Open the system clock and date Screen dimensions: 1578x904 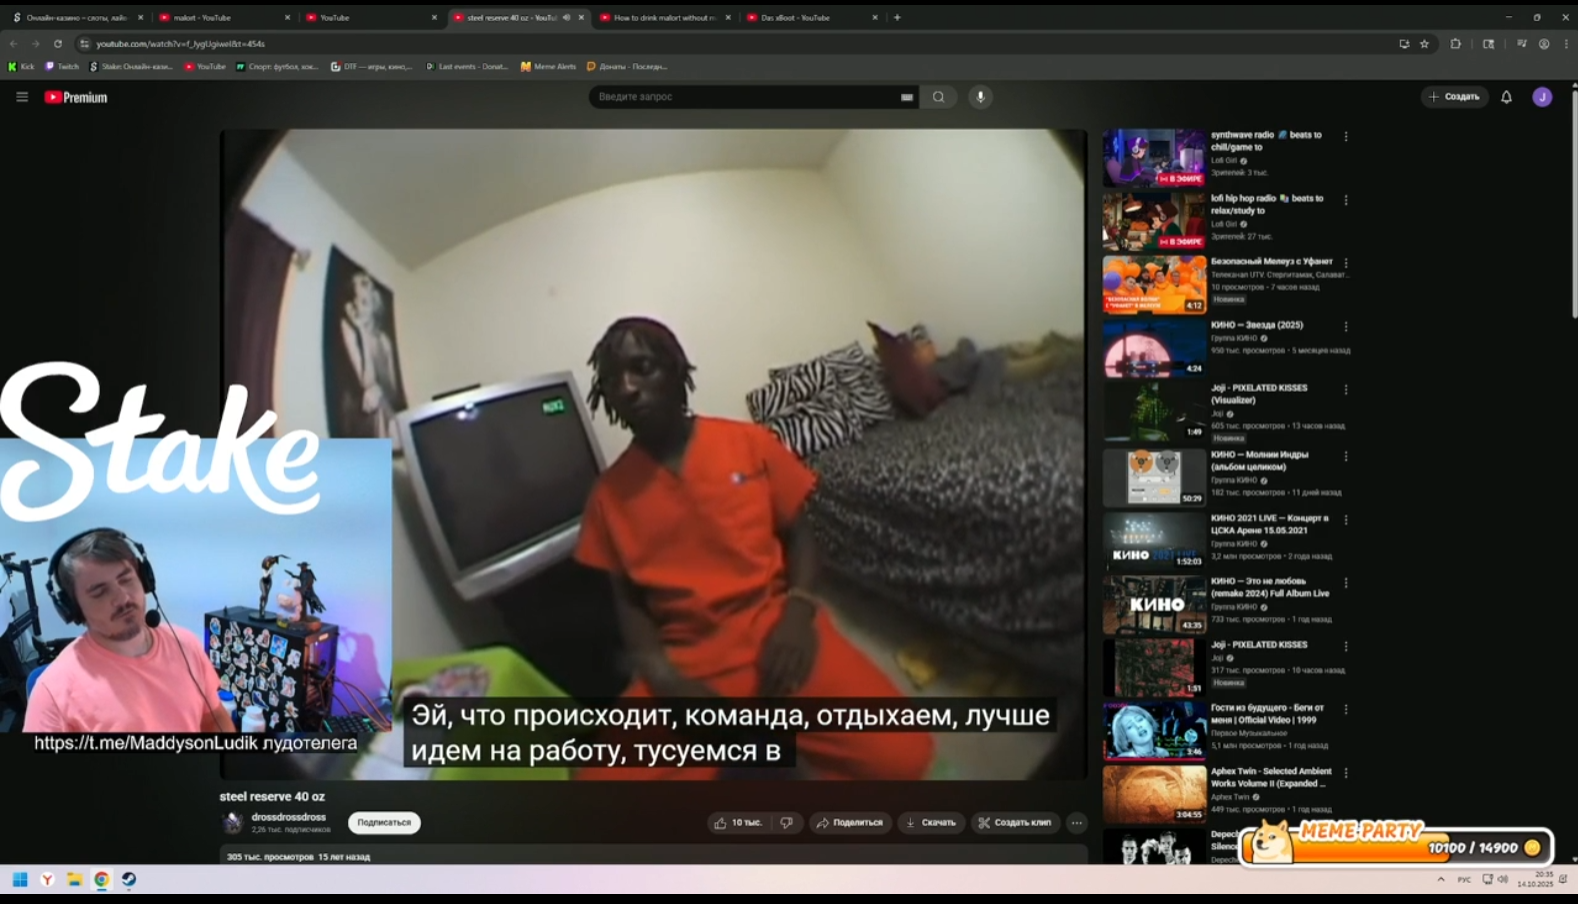[x=1535, y=880]
